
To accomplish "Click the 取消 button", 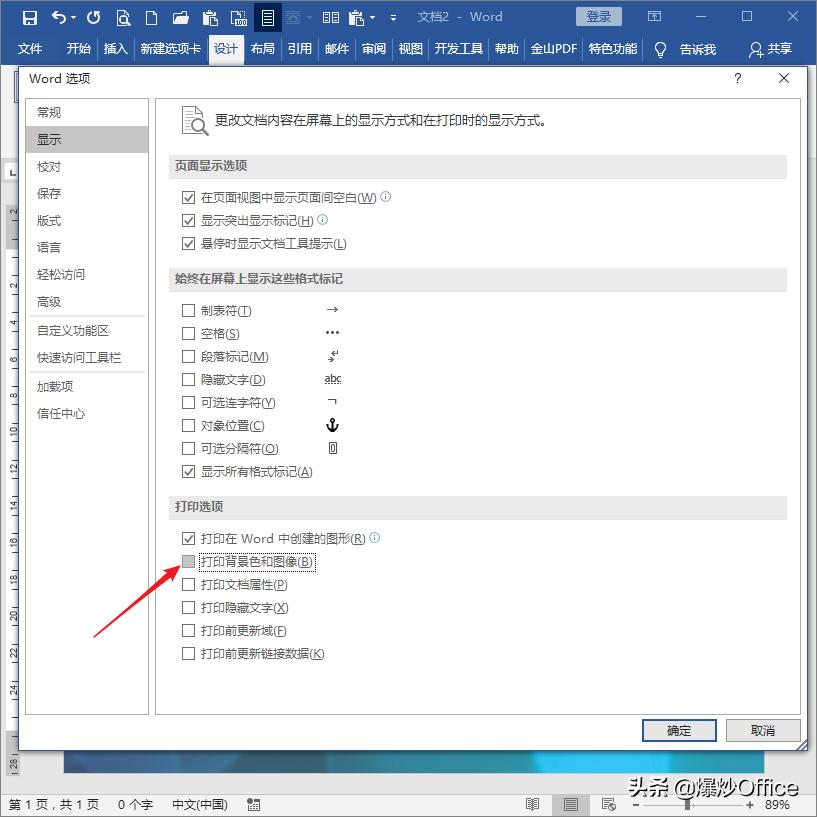I will coord(762,730).
